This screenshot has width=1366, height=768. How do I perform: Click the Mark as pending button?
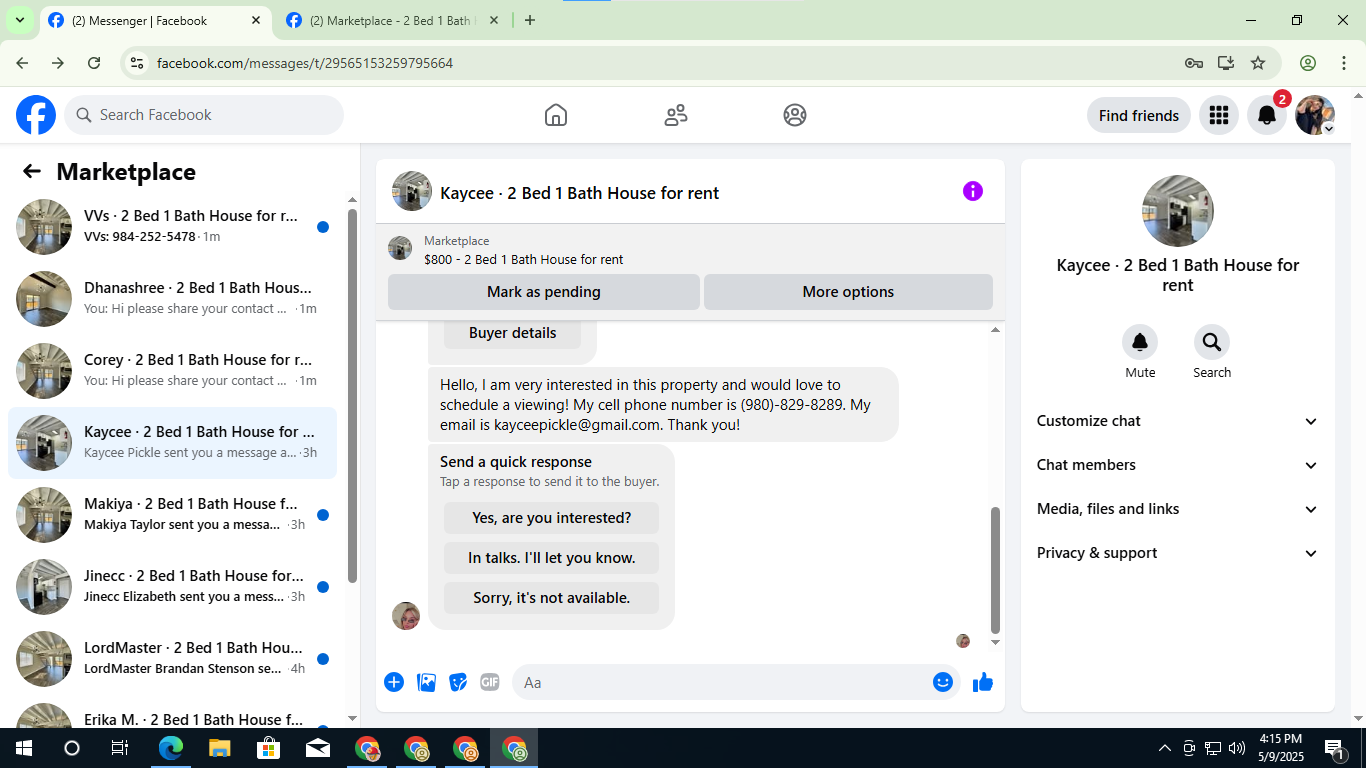point(544,292)
